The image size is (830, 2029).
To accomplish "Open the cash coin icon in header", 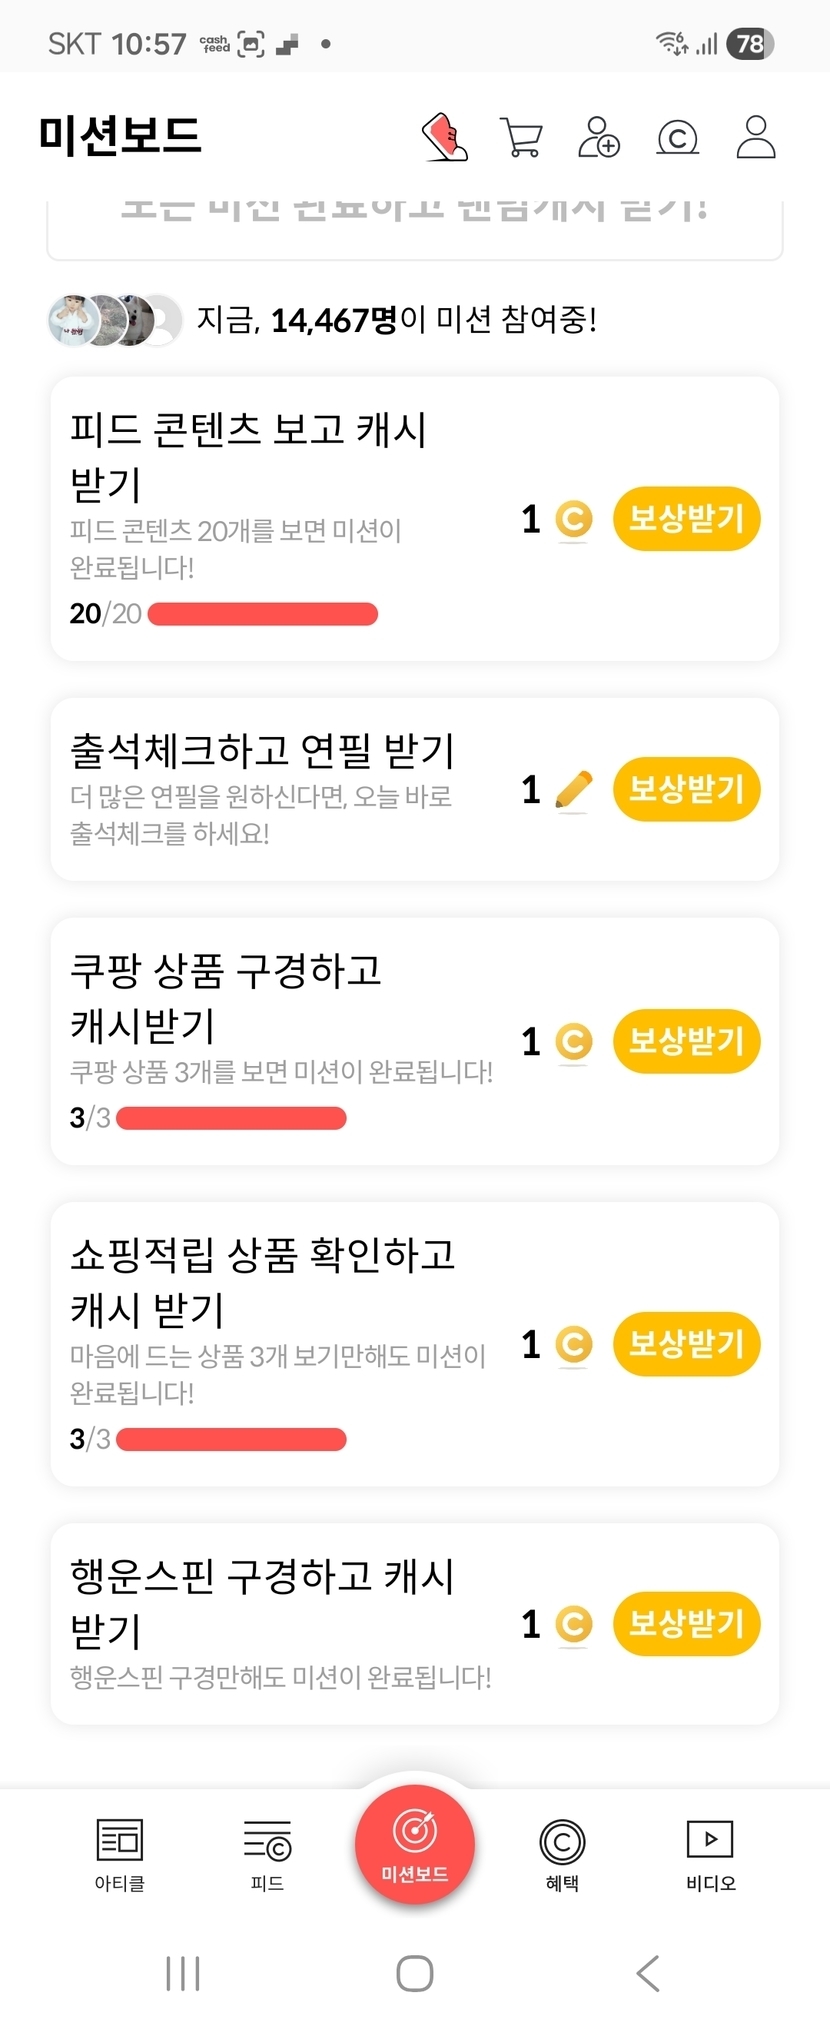I will [677, 137].
